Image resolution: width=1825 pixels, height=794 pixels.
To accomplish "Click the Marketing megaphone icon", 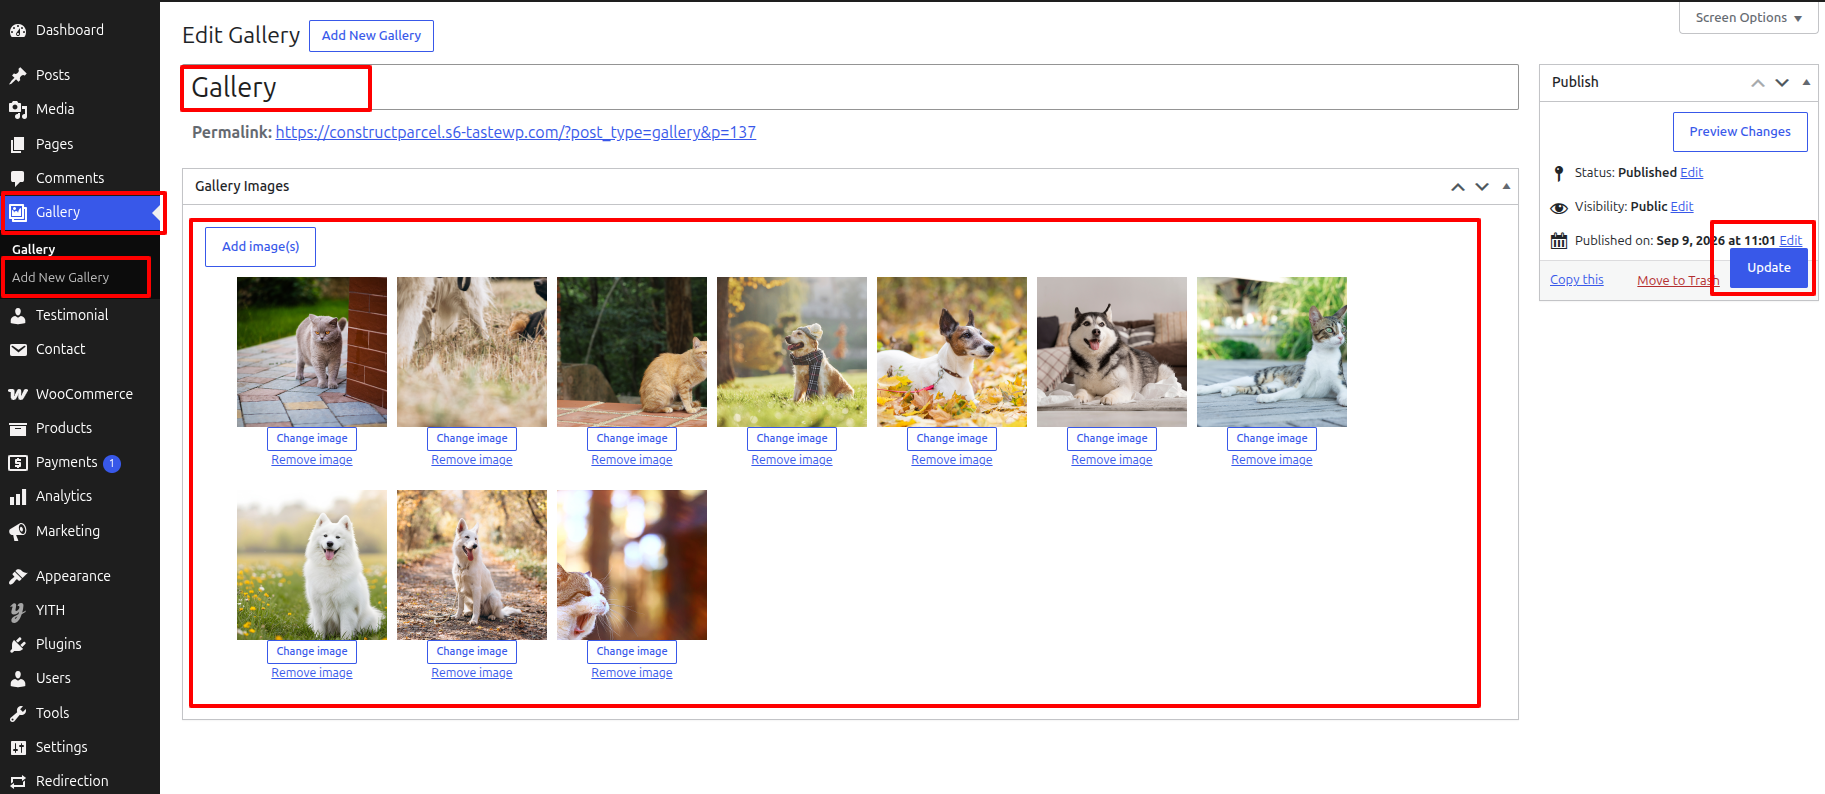I will click(18, 532).
